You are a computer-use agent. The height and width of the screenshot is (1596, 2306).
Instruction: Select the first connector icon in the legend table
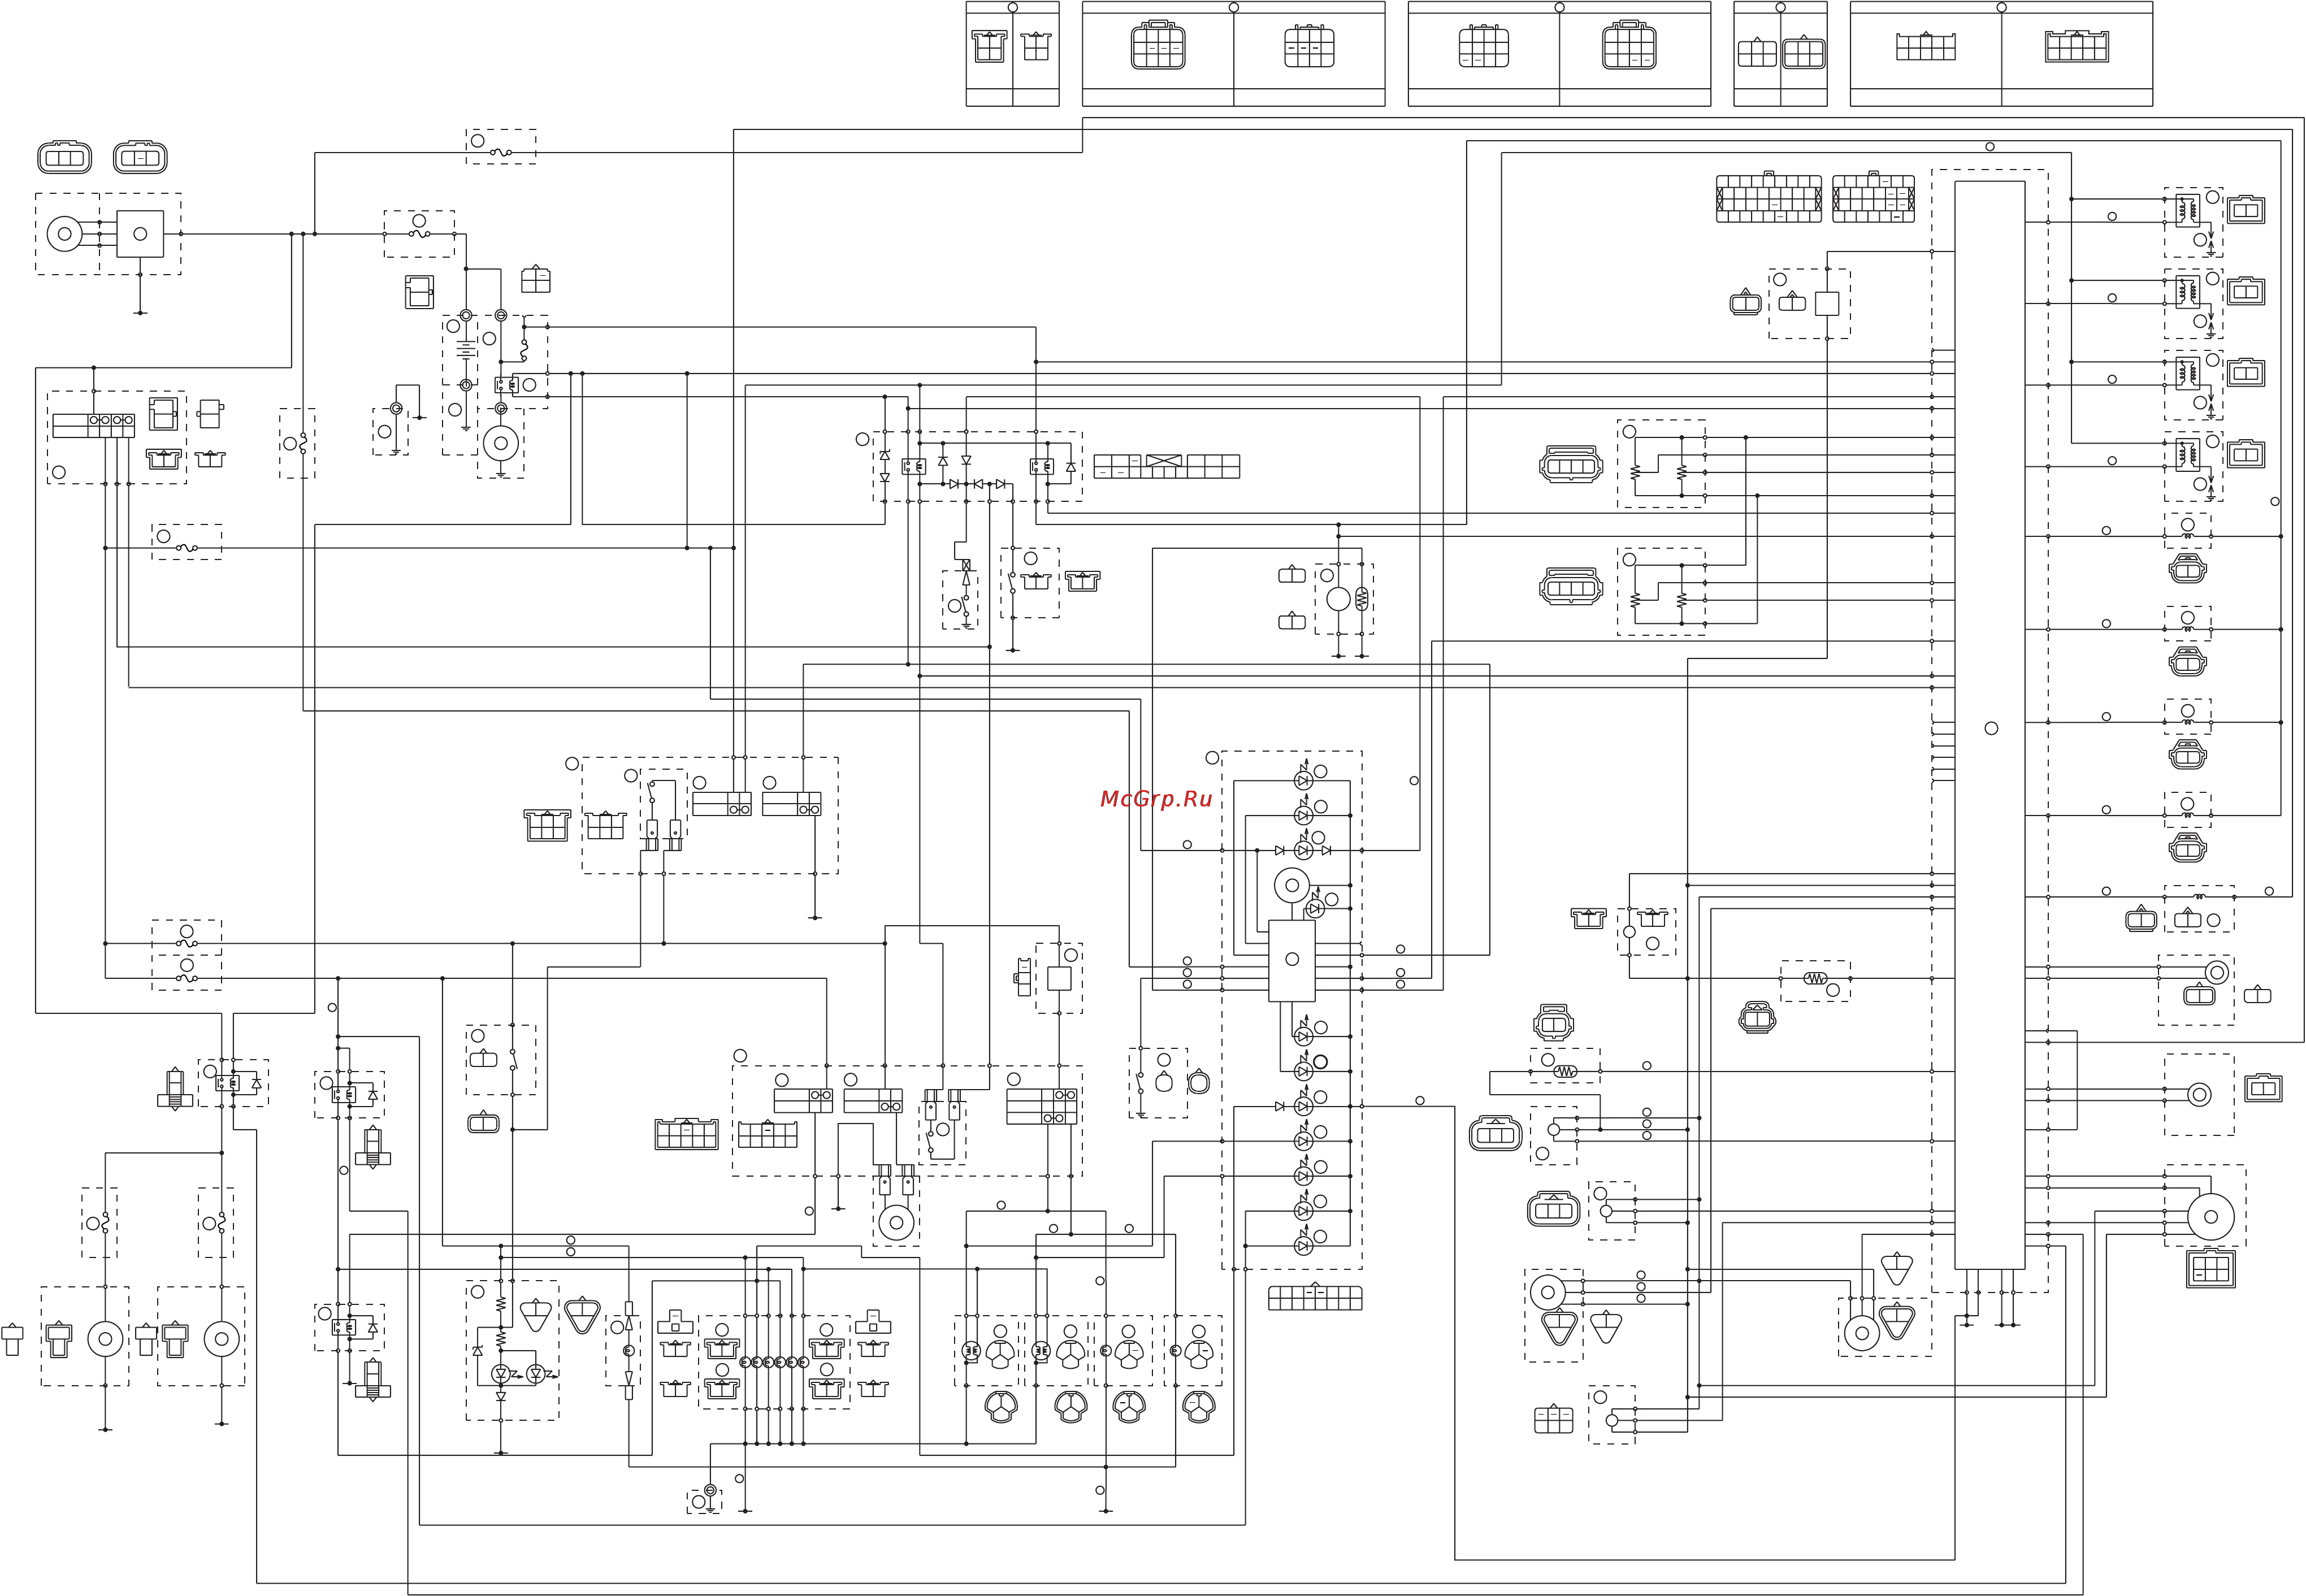pyautogui.click(x=989, y=46)
